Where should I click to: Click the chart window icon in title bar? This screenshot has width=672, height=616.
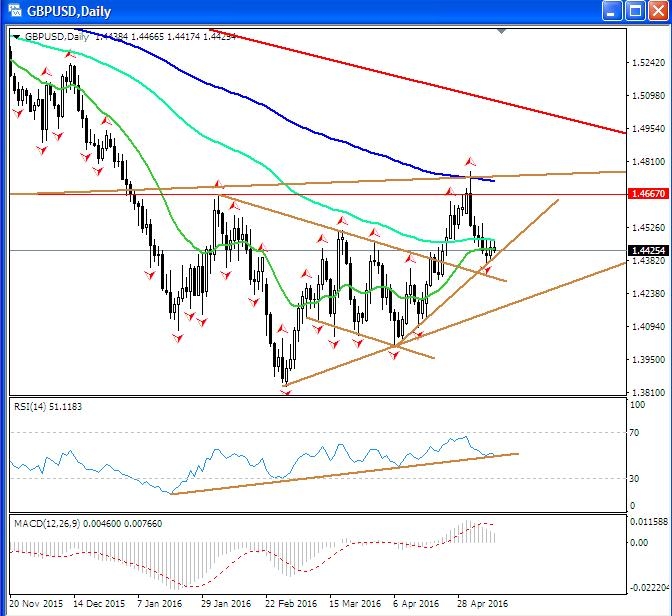click(12, 12)
